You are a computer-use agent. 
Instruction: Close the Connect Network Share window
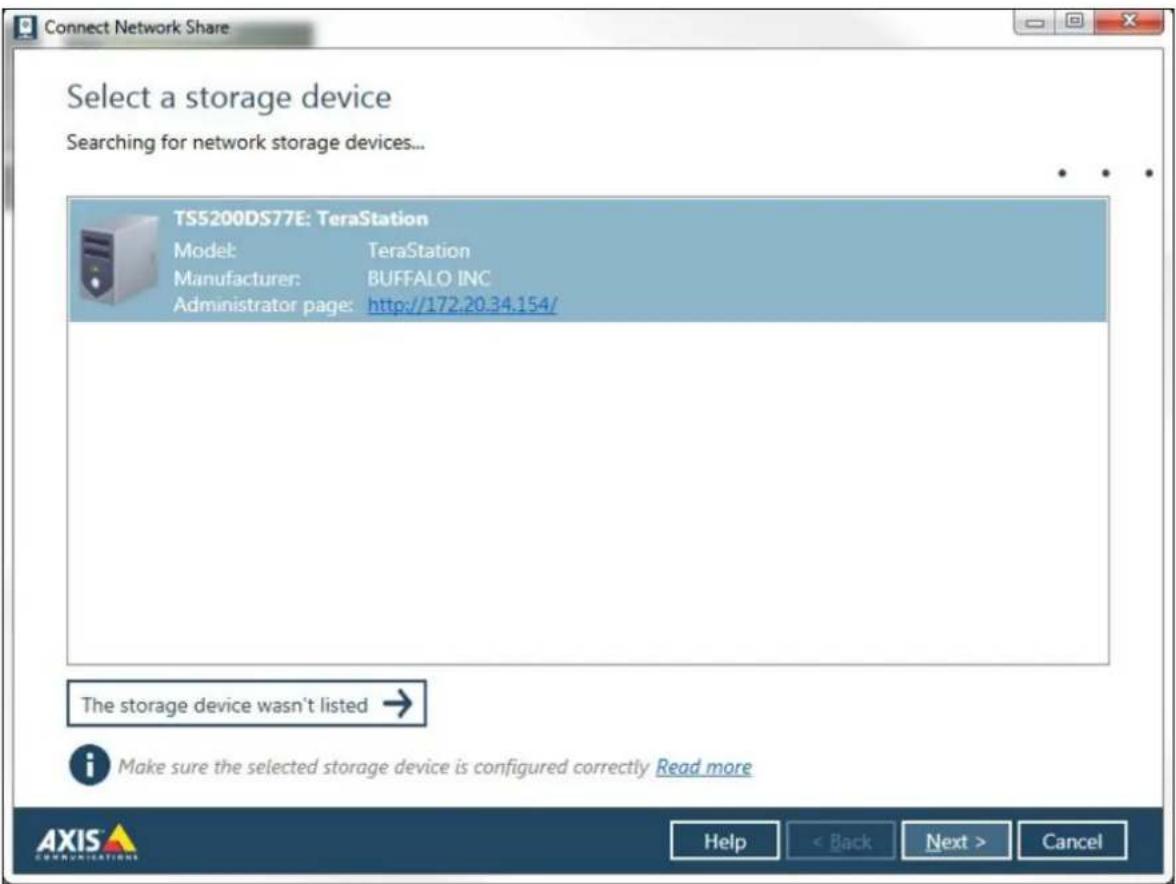[1129, 21]
